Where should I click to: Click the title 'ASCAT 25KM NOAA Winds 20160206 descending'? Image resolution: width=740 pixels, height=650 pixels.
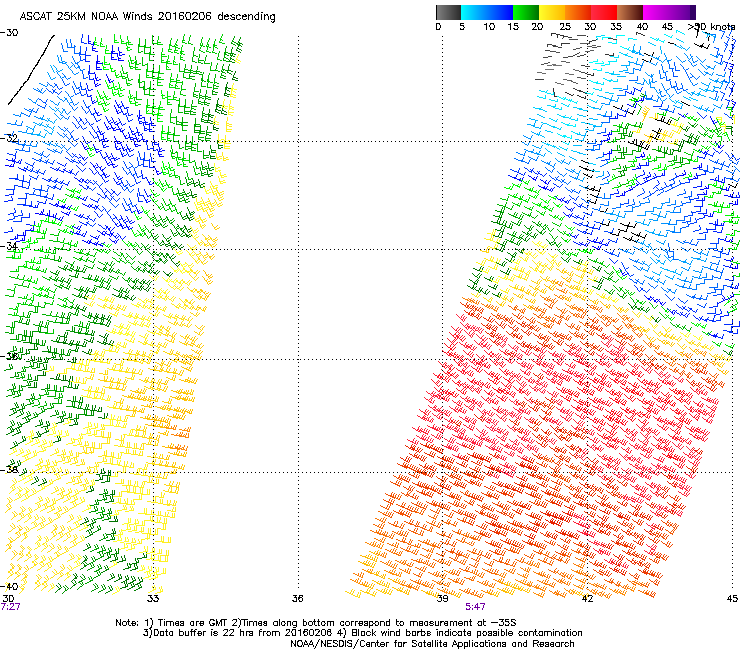click(147, 17)
